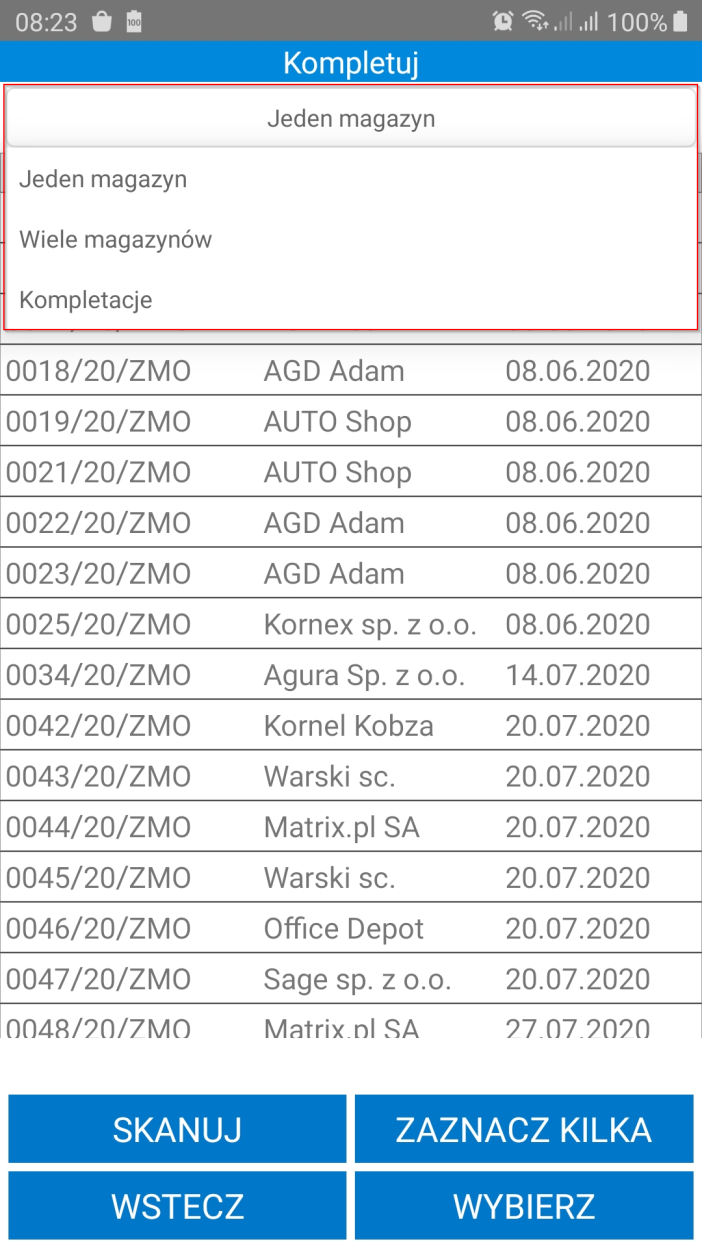Select order 0034/20/ZMO from Agura Sp. z o.o.
Viewport: 702px width, 1248px height.
(350, 676)
